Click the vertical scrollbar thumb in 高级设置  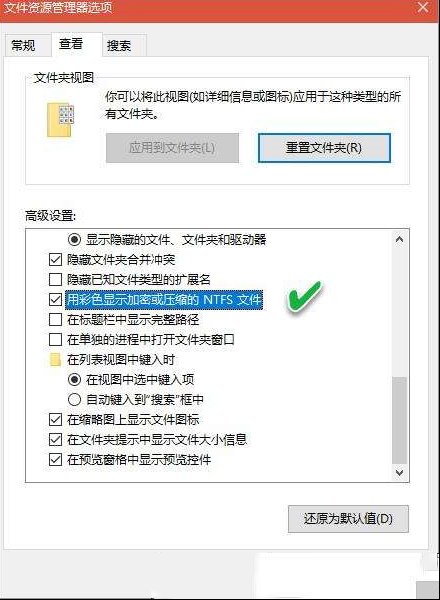click(399, 421)
